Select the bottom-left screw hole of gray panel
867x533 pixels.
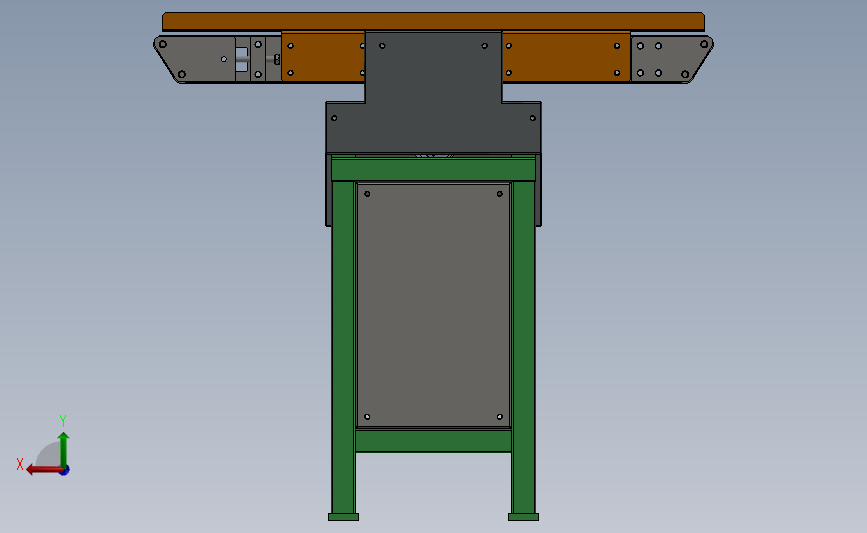(x=367, y=417)
